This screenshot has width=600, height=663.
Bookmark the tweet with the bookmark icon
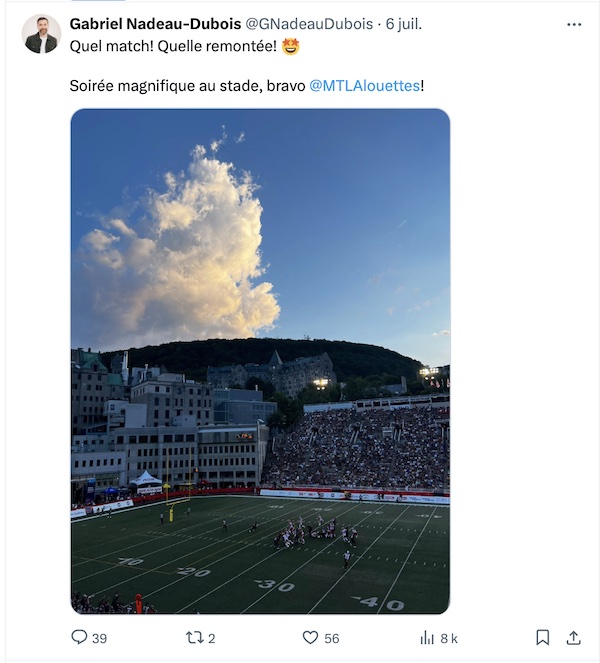[542, 637]
